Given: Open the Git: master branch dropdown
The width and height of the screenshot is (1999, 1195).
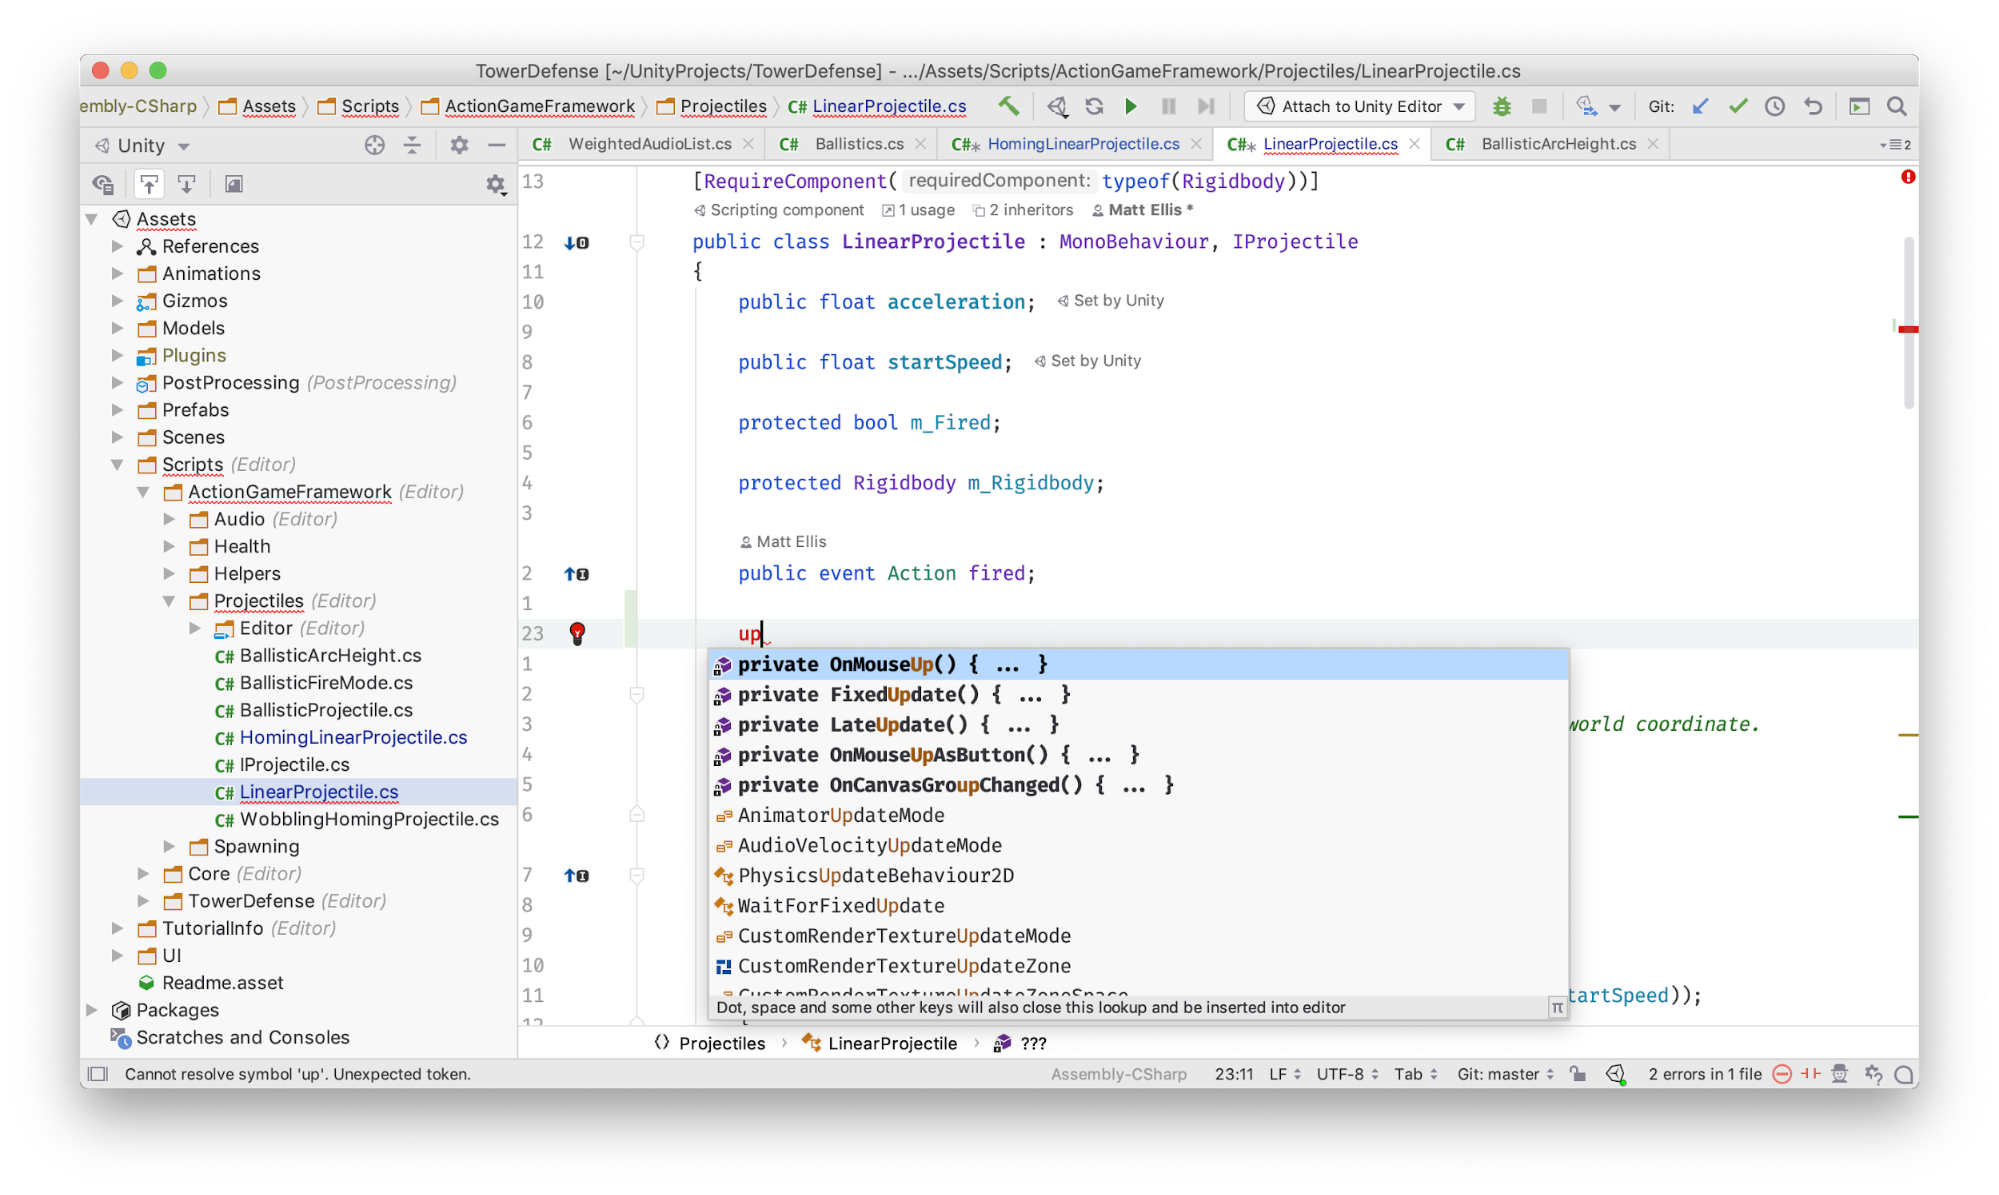Looking at the screenshot, I should (x=1506, y=1074).
